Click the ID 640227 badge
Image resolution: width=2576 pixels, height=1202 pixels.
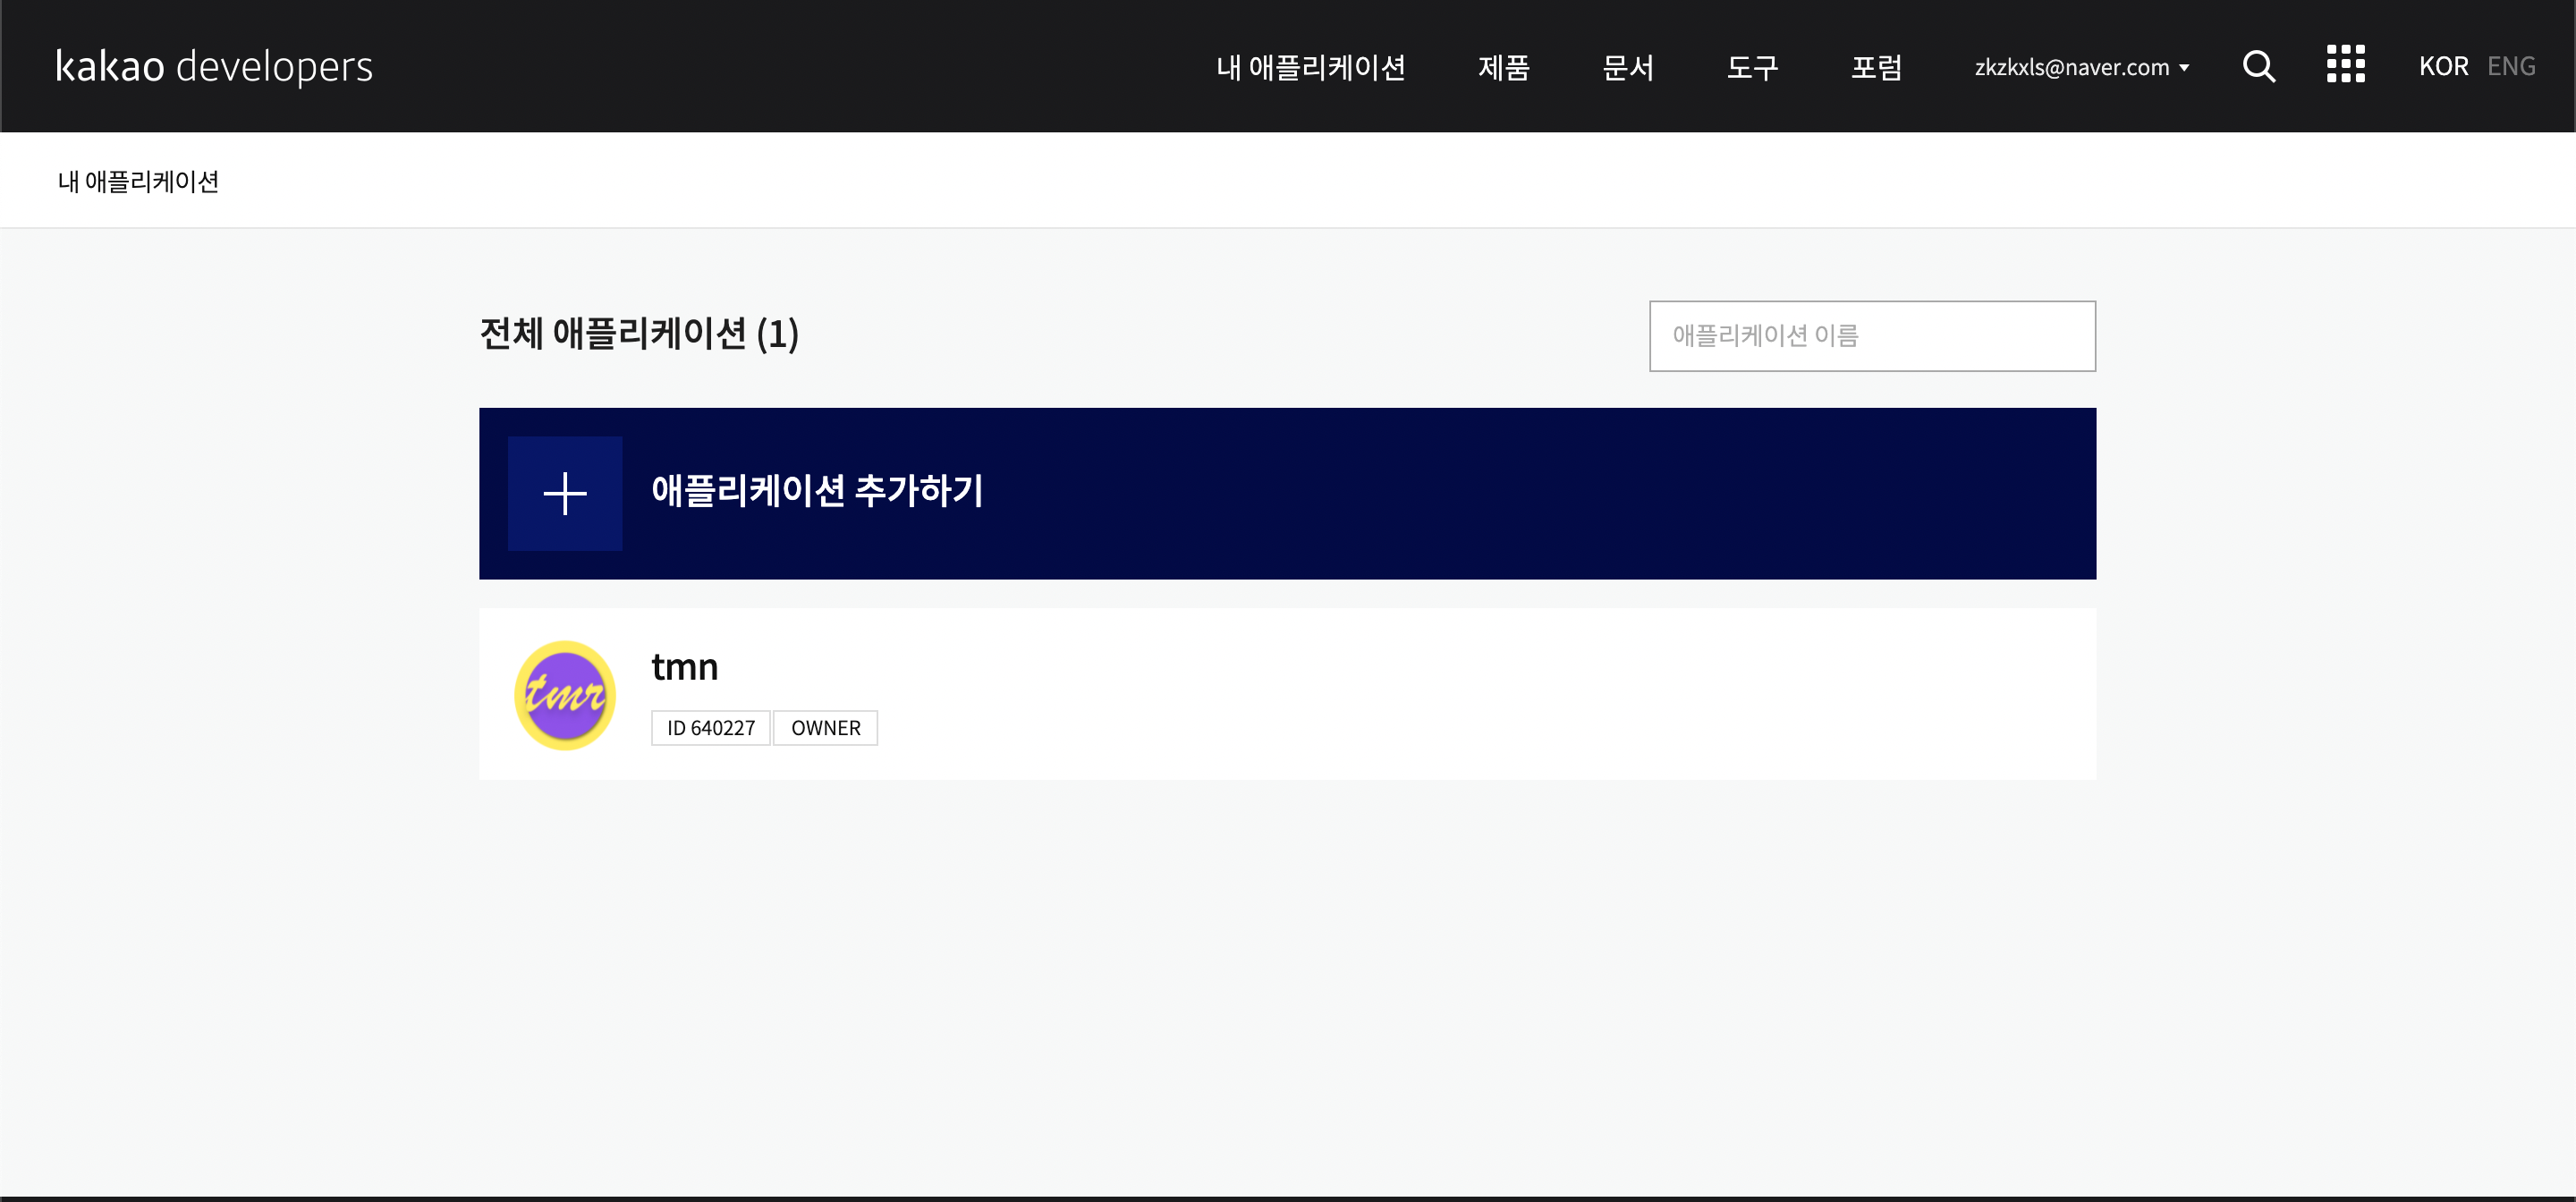point(710,728)
